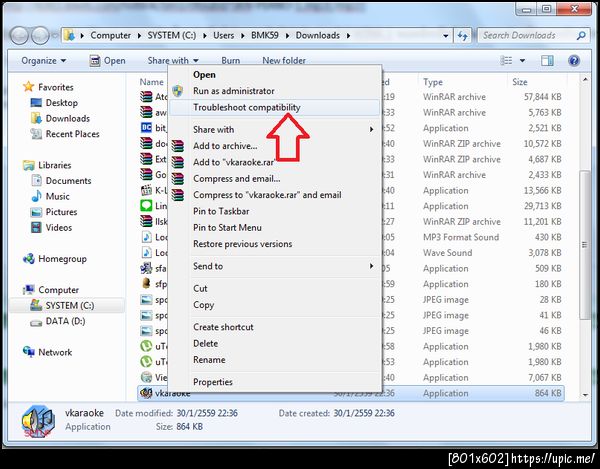The width and height of the screenshot is (600, 469).
Task: Click BMK59 in the address path
Action: [x=265, y=36]
